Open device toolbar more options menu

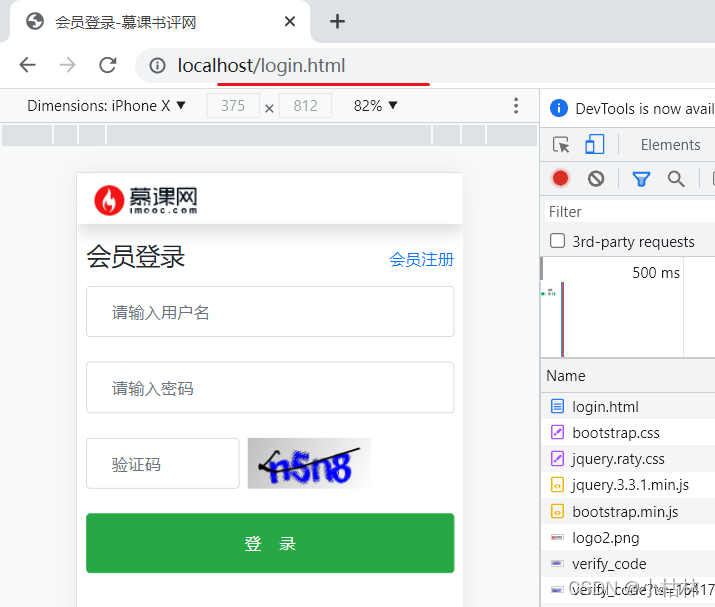tap(516, 106)
